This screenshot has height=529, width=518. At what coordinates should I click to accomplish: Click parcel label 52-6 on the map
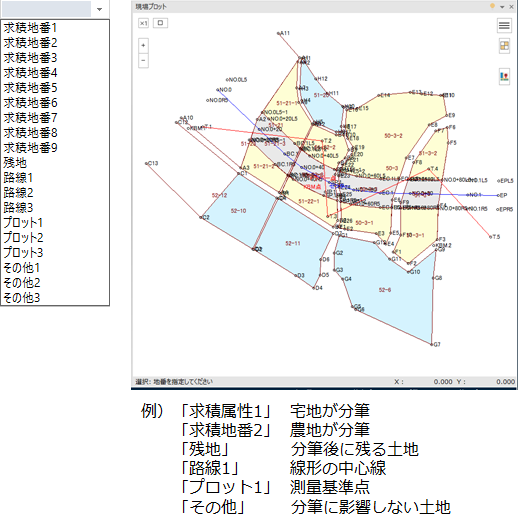(385, 290)
